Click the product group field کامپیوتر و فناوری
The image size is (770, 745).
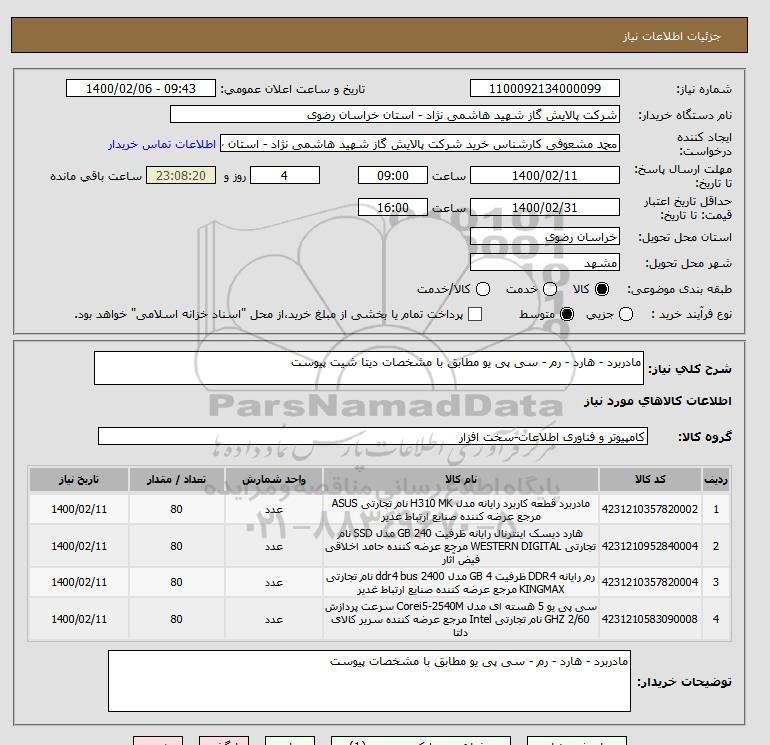[374, 437]
